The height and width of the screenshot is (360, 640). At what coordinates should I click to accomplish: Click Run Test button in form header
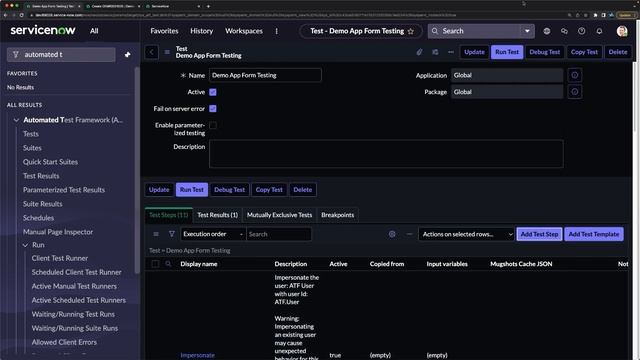[x=507, y=52]
